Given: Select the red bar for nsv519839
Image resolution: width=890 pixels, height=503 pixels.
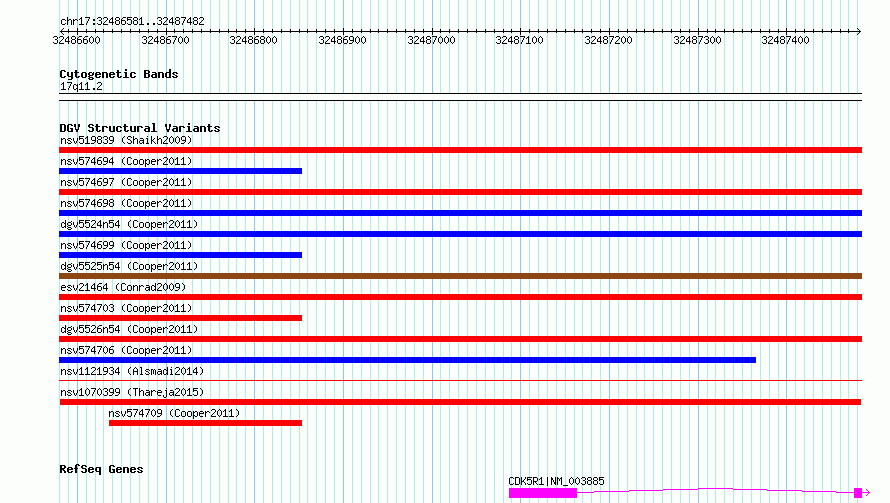Looking at the screenshot, I should pos(460,150).
